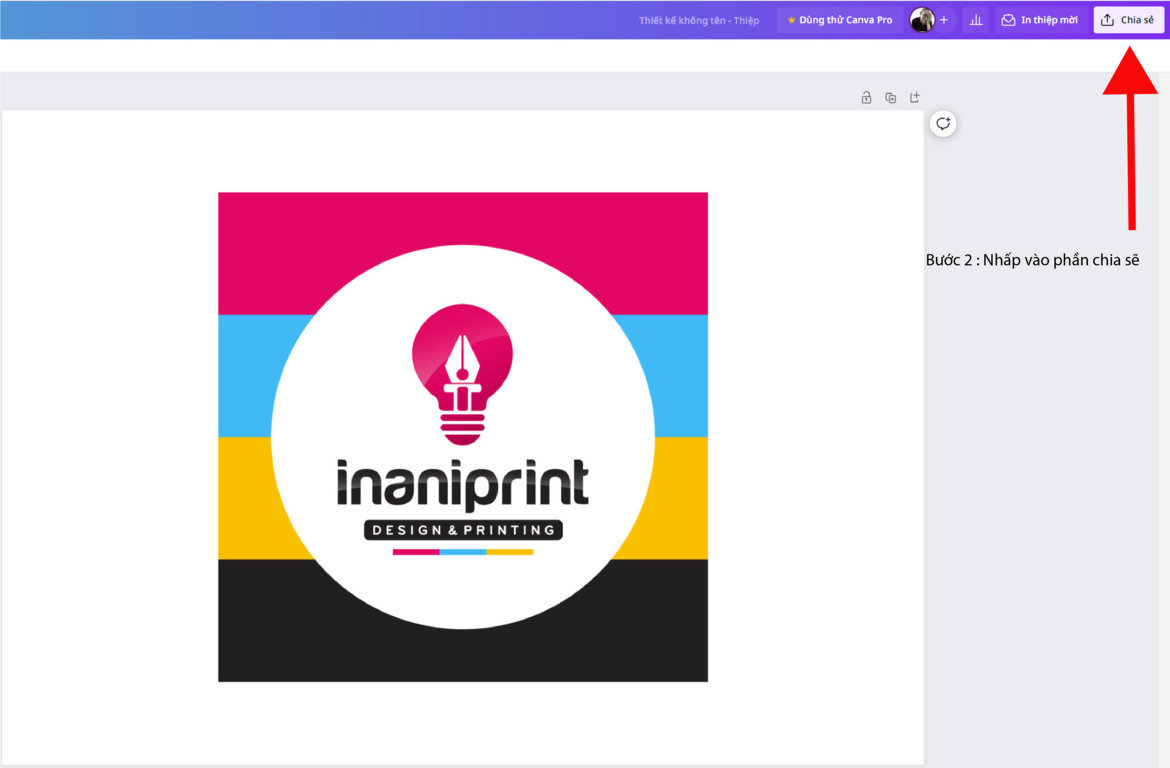Select the inaniprint logo image on canvas
This screenshot has height=768, width=1170.
tap(463, 437)
